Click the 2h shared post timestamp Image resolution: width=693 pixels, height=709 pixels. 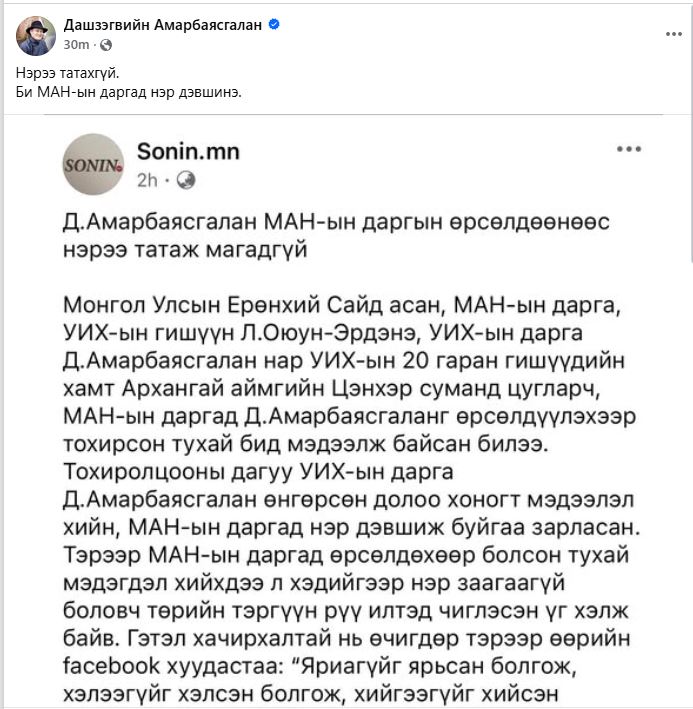[147, 180]
